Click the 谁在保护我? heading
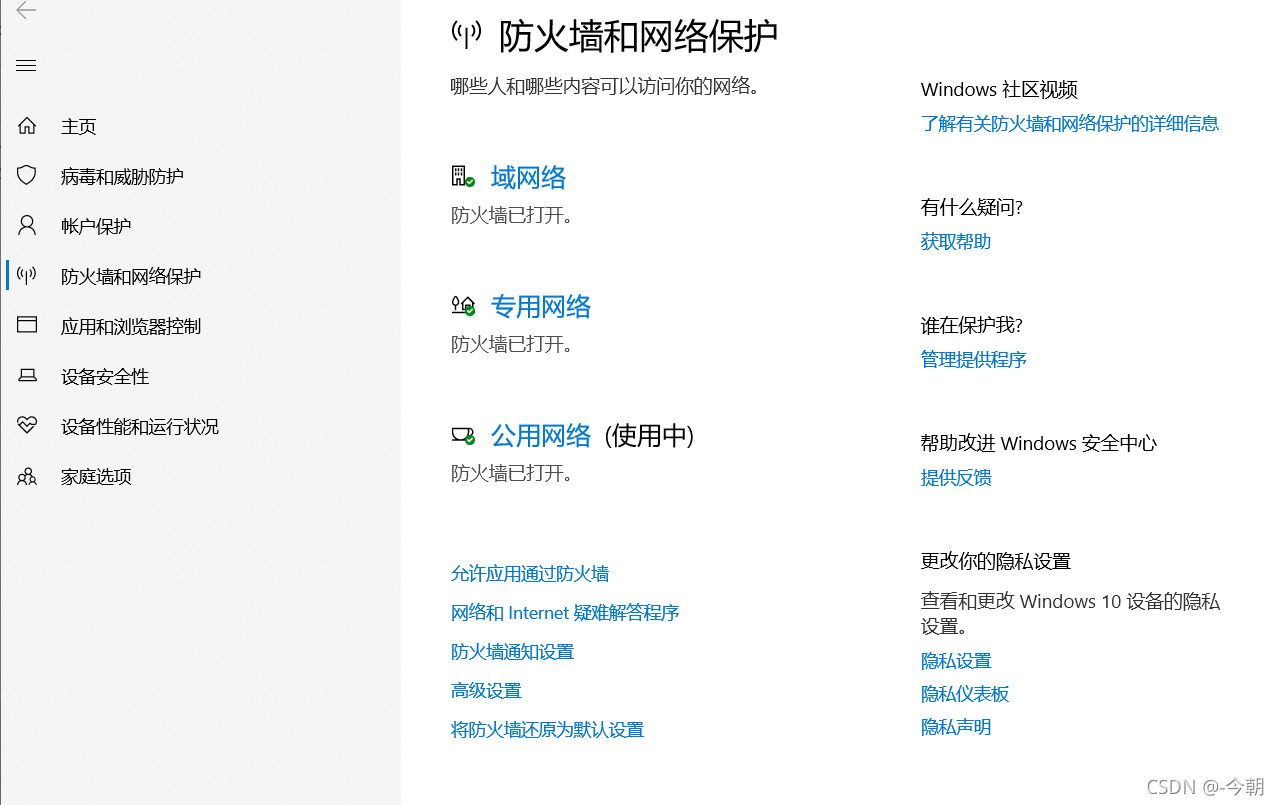This screenshot has height=805, width=1279. pos(972,325)
